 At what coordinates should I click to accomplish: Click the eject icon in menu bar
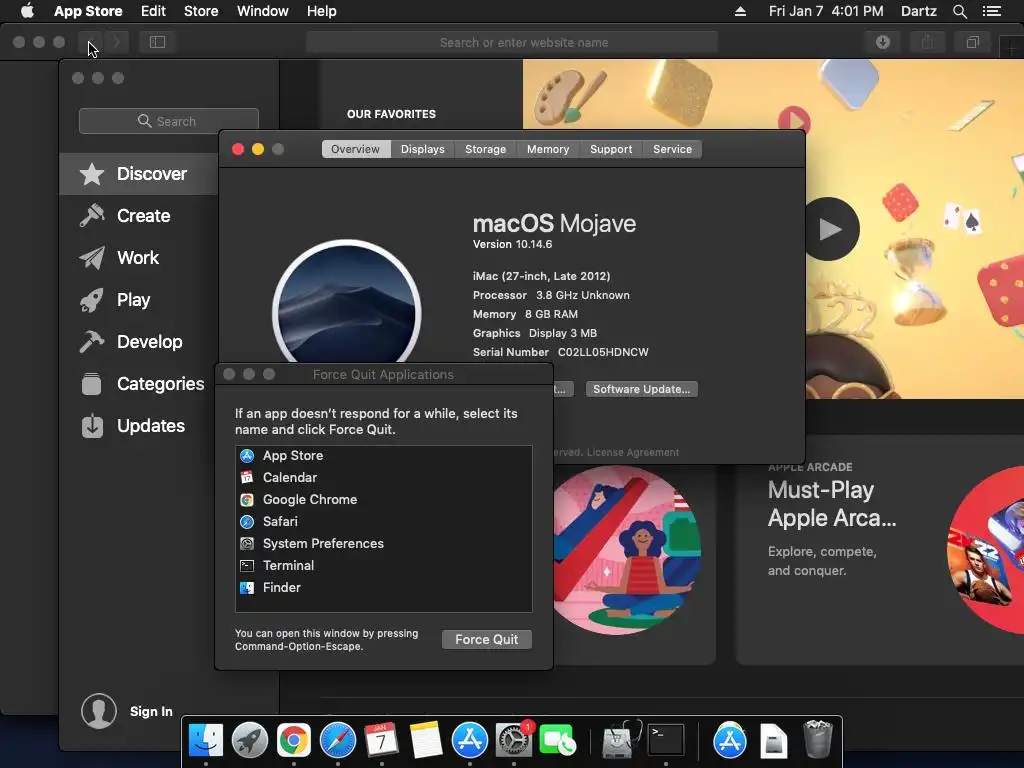click(740, 11)
